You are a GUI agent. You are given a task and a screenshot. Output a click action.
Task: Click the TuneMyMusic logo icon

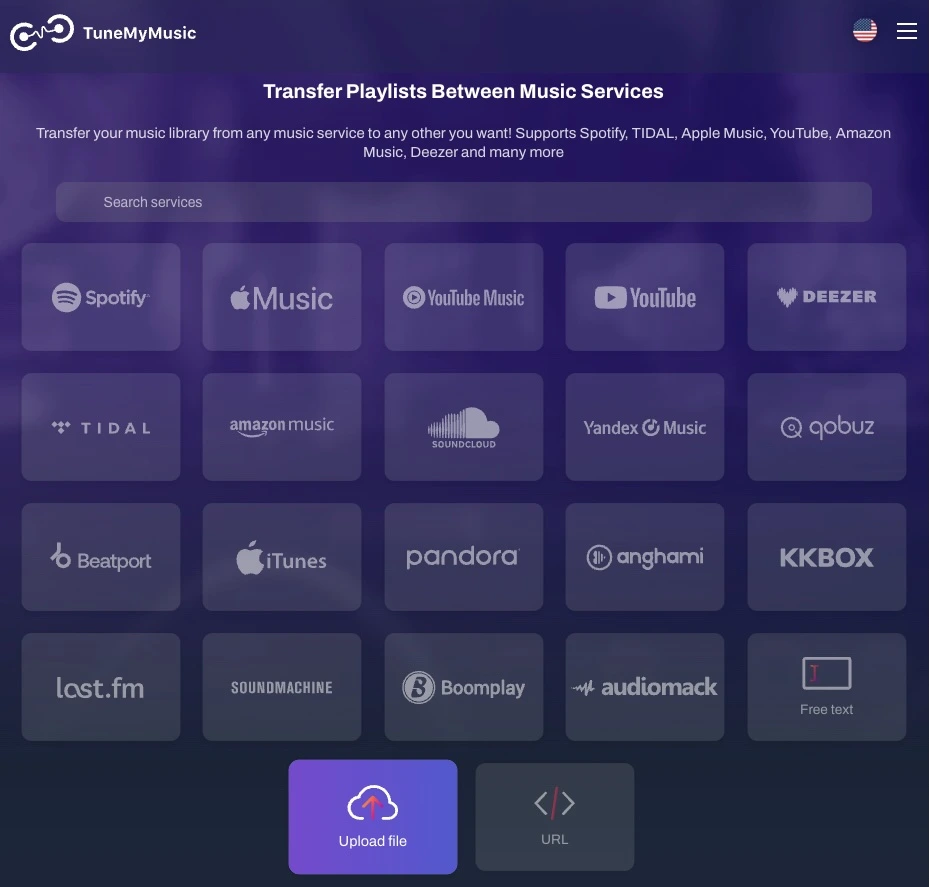pos(41,33)
